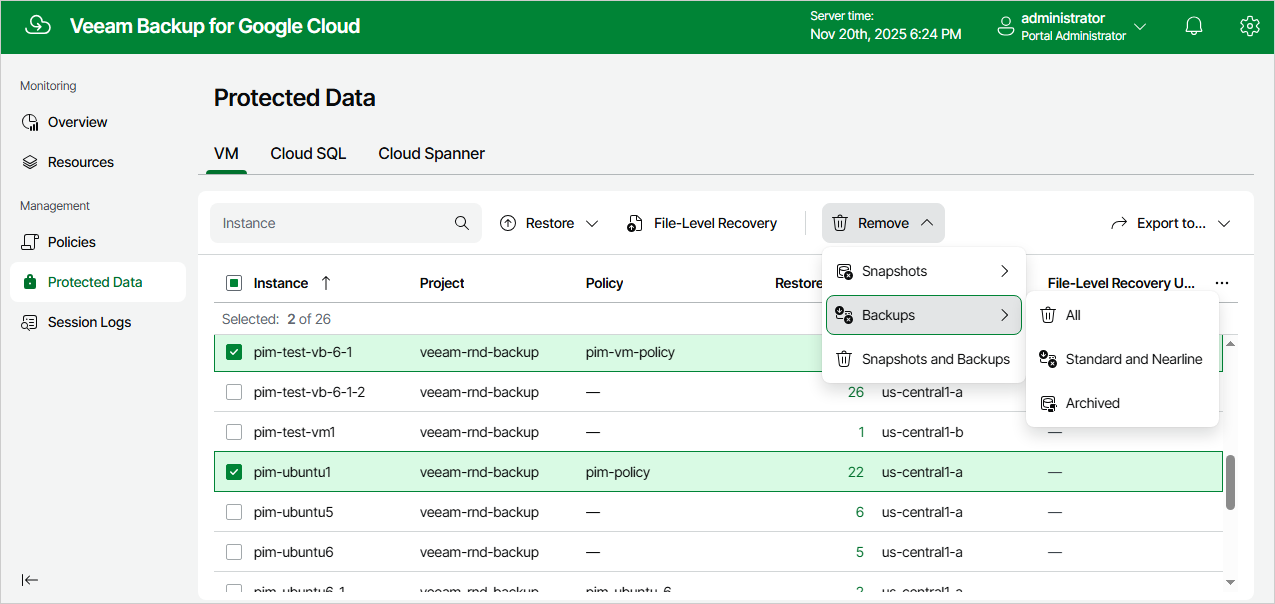Click the Archived backups icon
1275x604 pixels.
[1048, 403]
